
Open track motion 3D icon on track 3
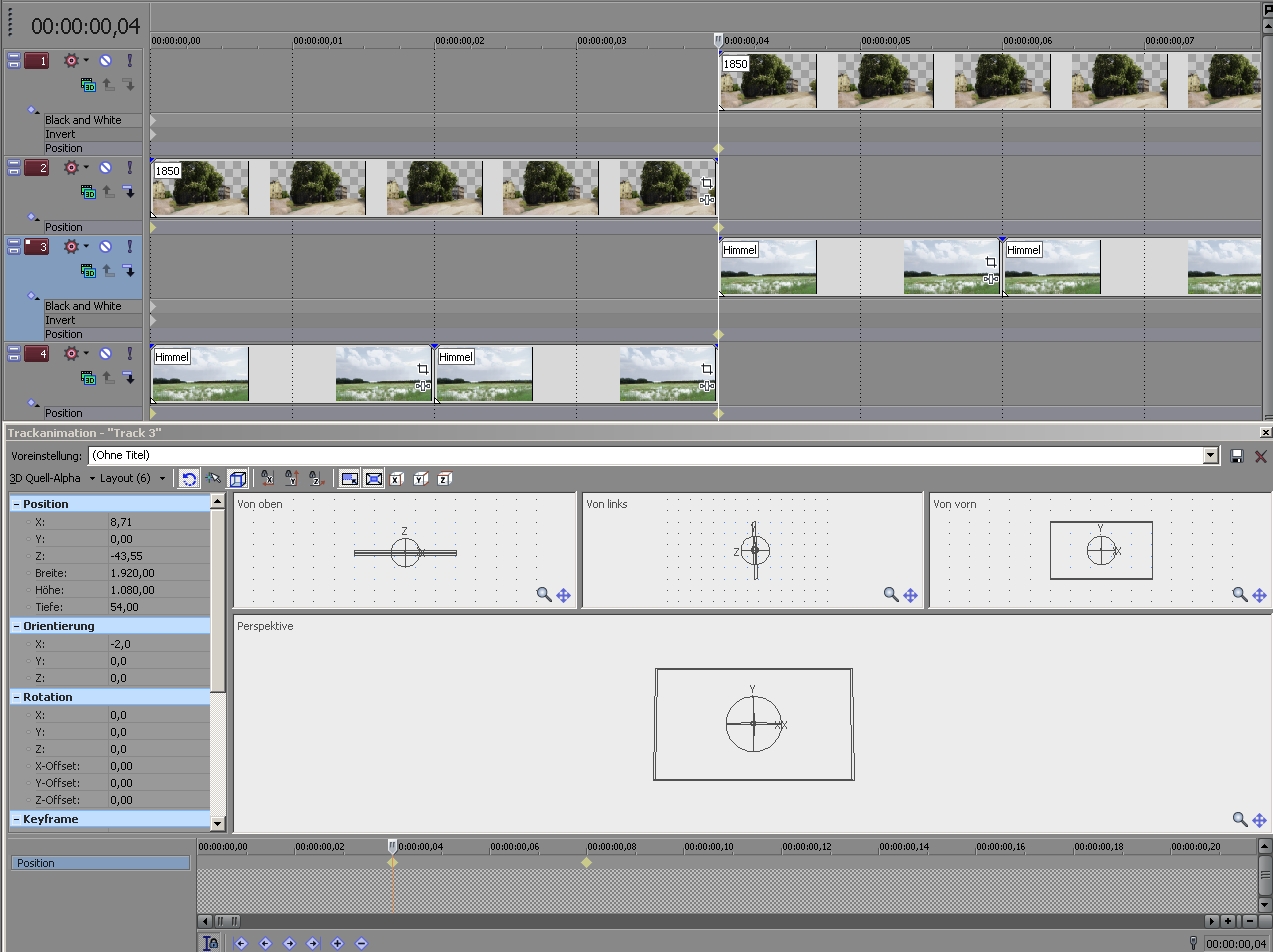[x=88, y=271]
